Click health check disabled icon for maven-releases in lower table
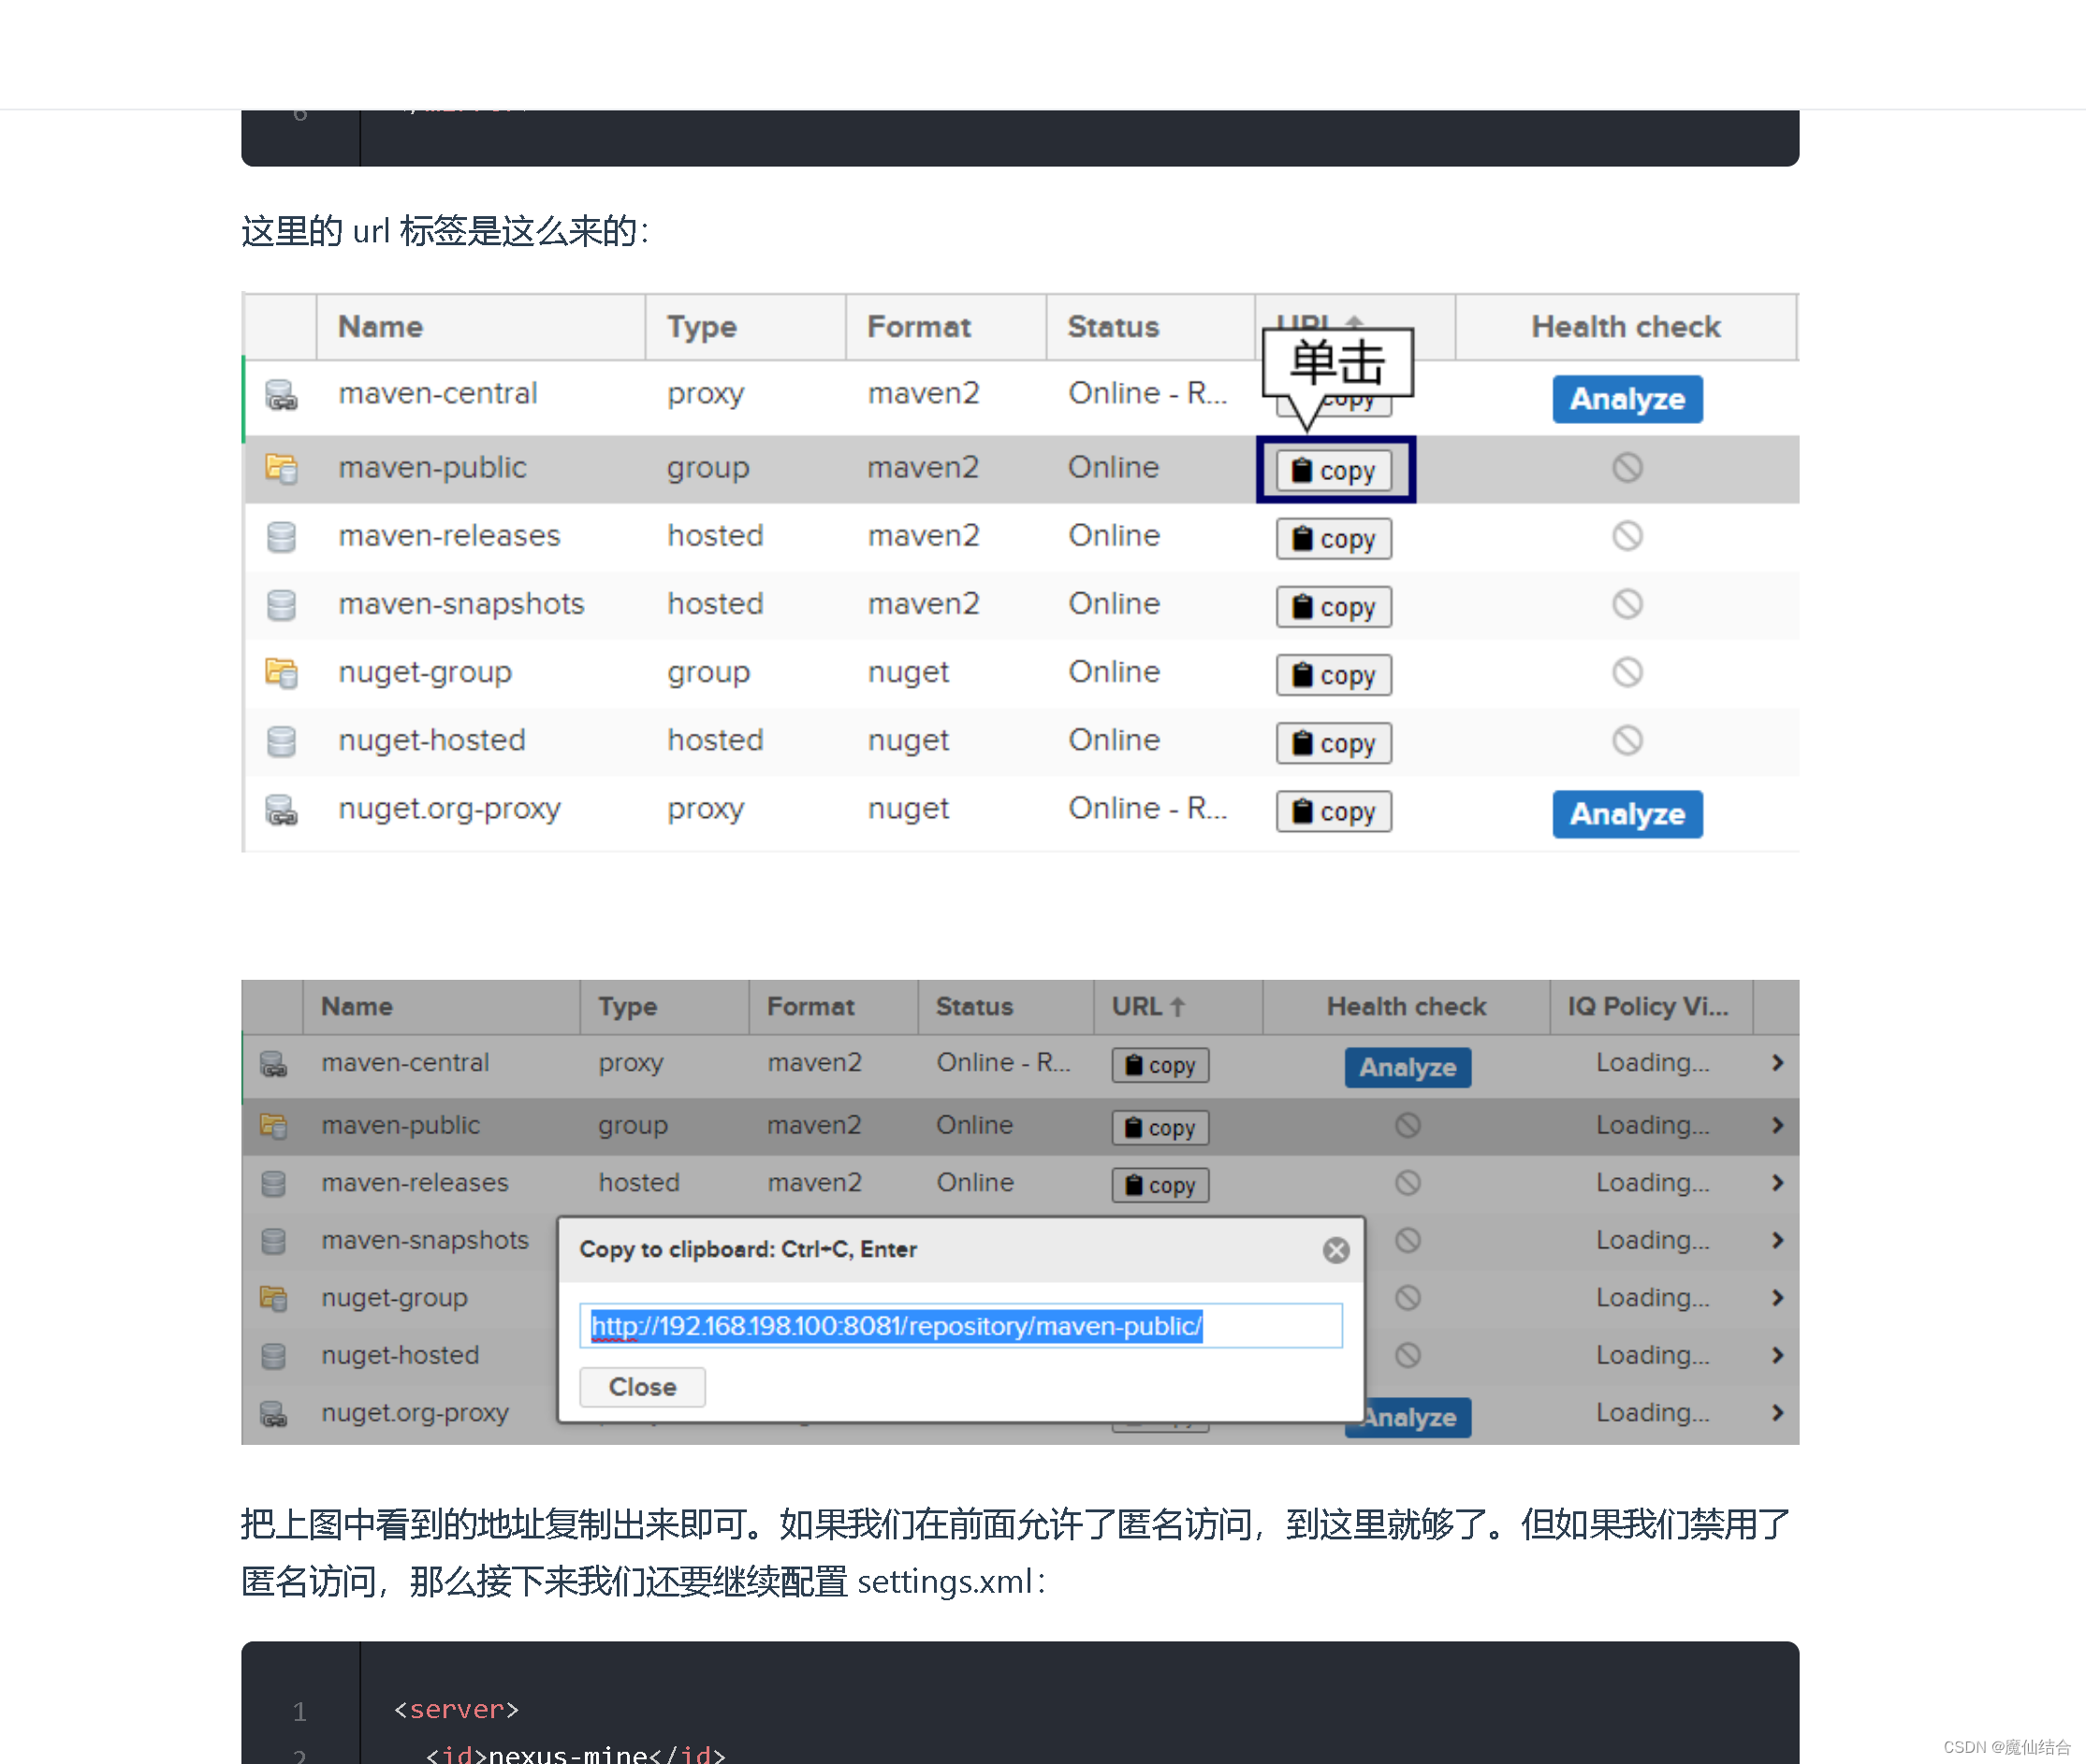 [1407, 1183]
